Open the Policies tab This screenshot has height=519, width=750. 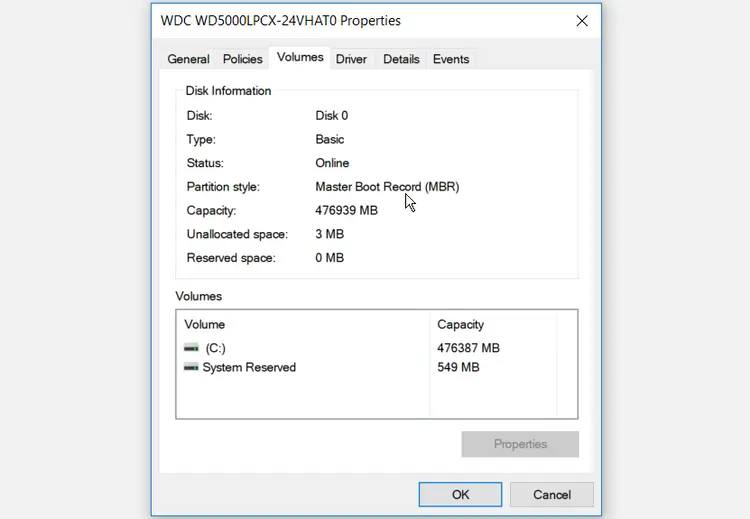243,59
